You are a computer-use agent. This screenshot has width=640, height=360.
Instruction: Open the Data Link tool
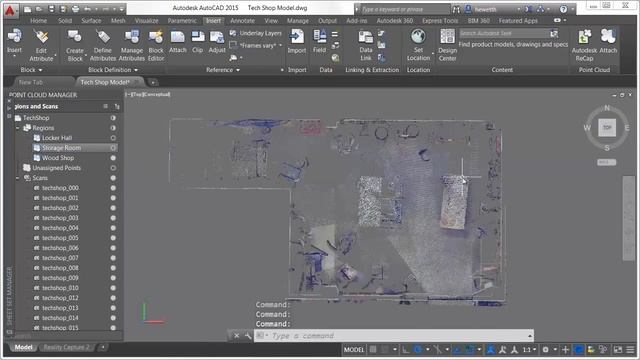[x=366, y=45]
